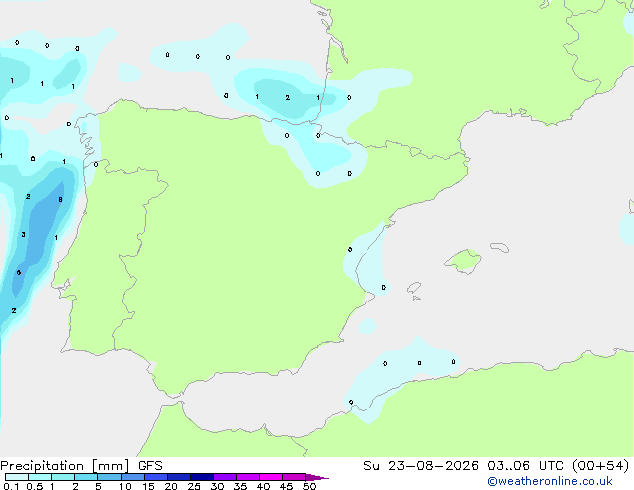This screenshot has width=634, height=490.
Task: Click the '35' legend scale label
Action: (240, 486)
